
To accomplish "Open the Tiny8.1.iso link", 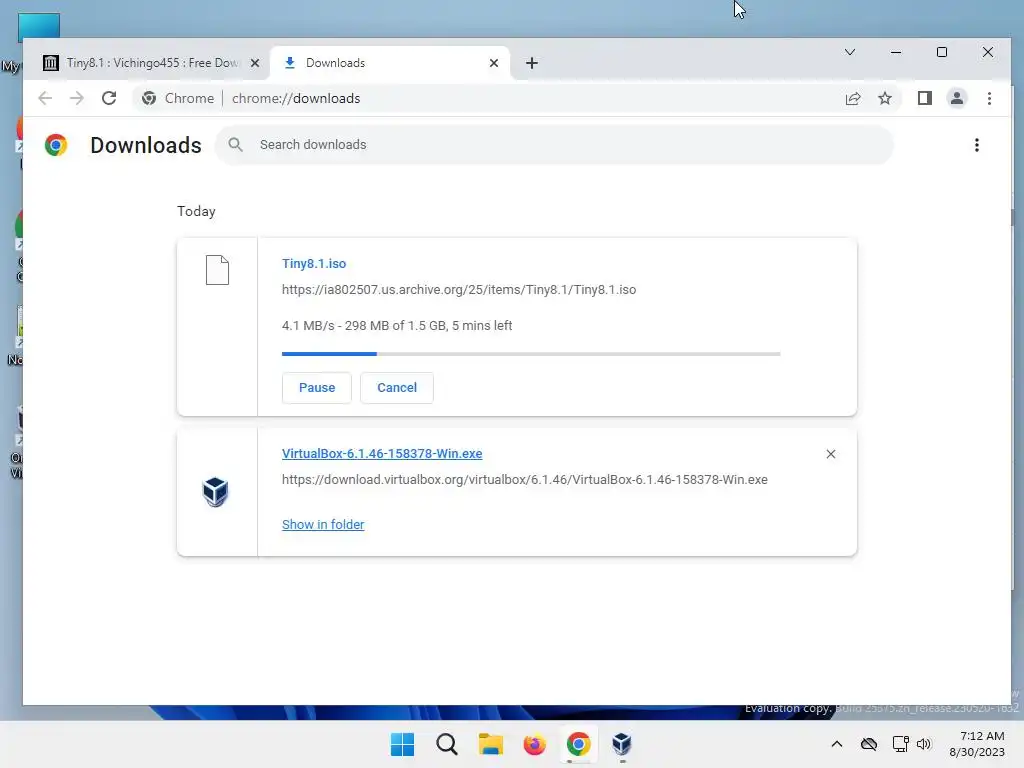I will tap(314, 264).
